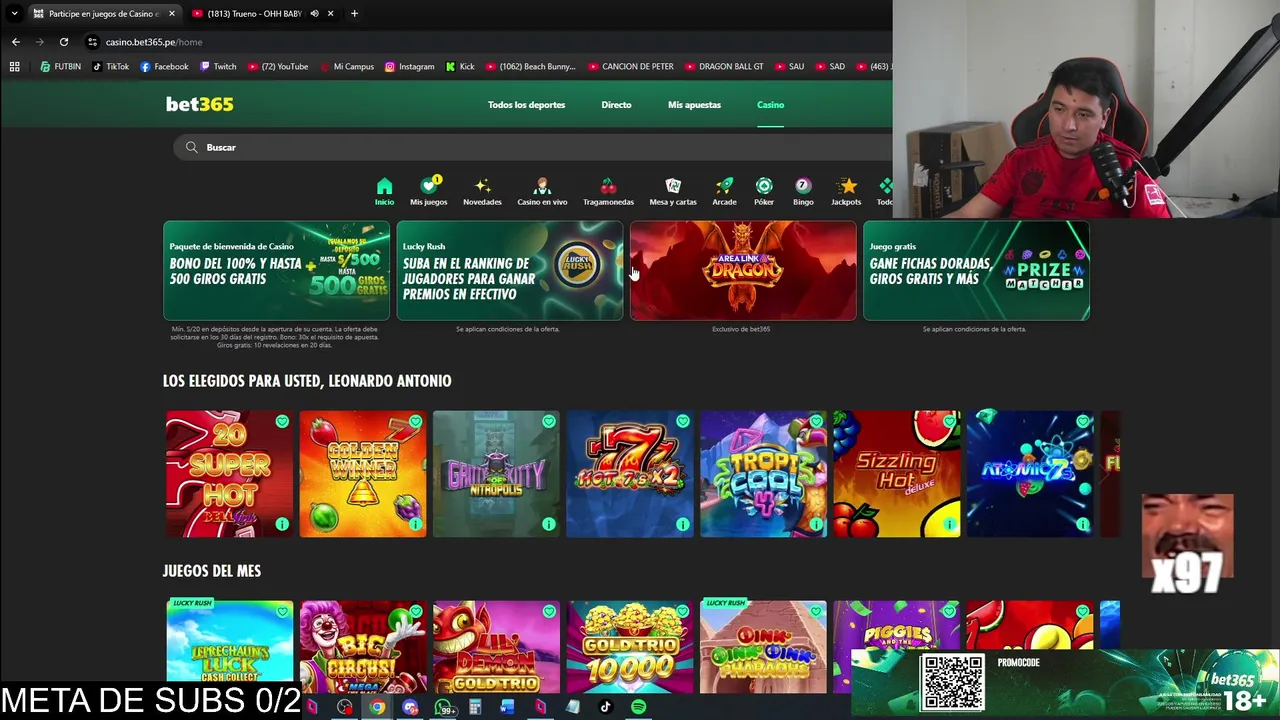Favorite the Leprechaun's Luck game

[282, 612]
